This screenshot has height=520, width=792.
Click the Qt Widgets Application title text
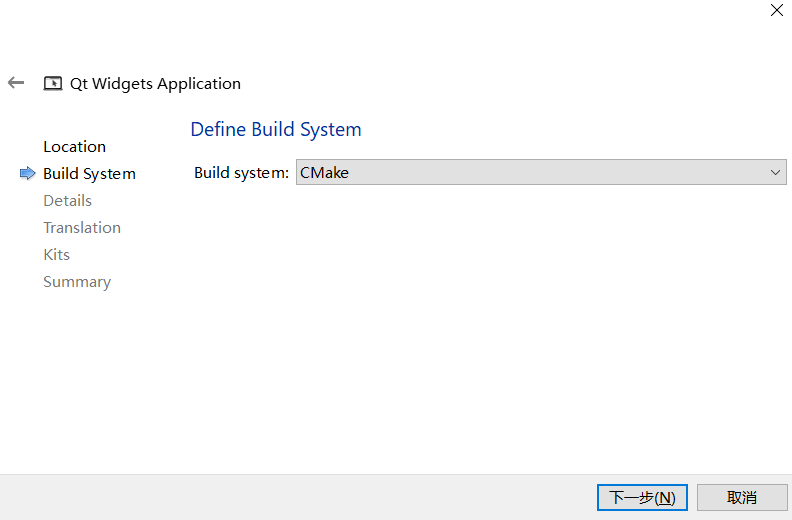155,84
